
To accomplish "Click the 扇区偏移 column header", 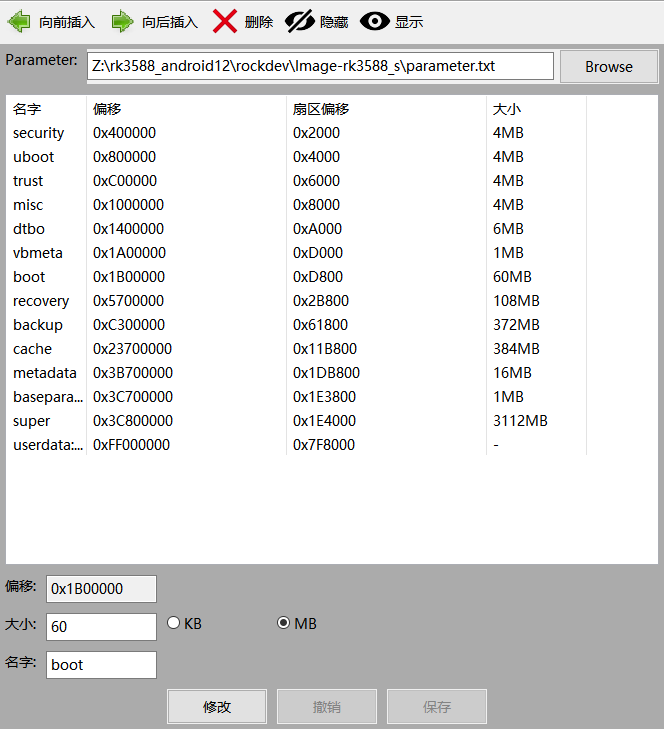I will (x=386, y=109).
